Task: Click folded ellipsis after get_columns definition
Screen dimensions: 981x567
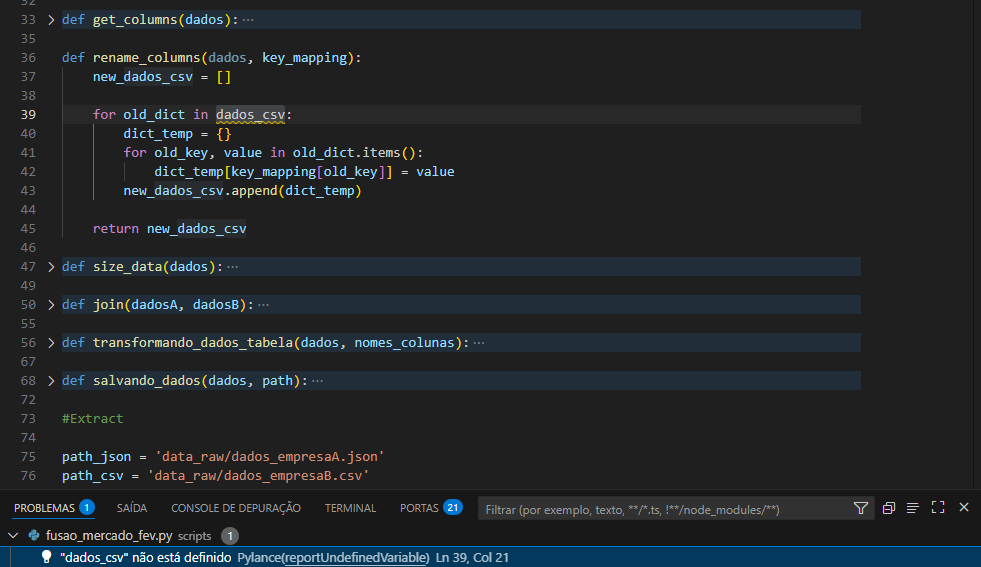Action: coord(248,20)
